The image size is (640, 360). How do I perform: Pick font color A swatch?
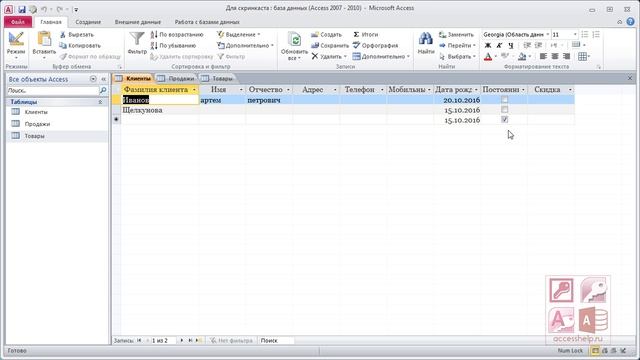pyautogui.click(x=488, y=57)
